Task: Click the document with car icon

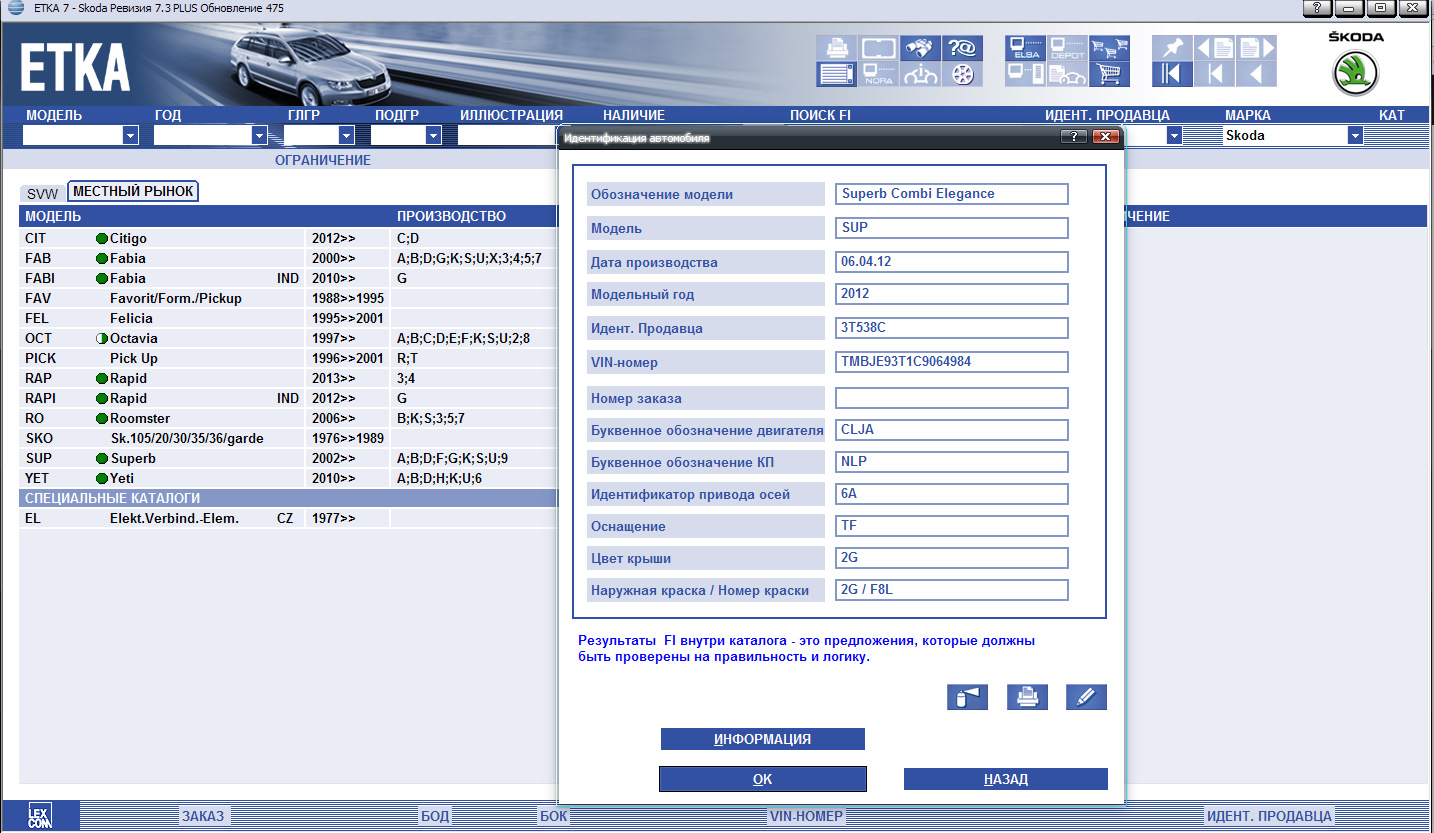Action: (x=1068, y=74)
